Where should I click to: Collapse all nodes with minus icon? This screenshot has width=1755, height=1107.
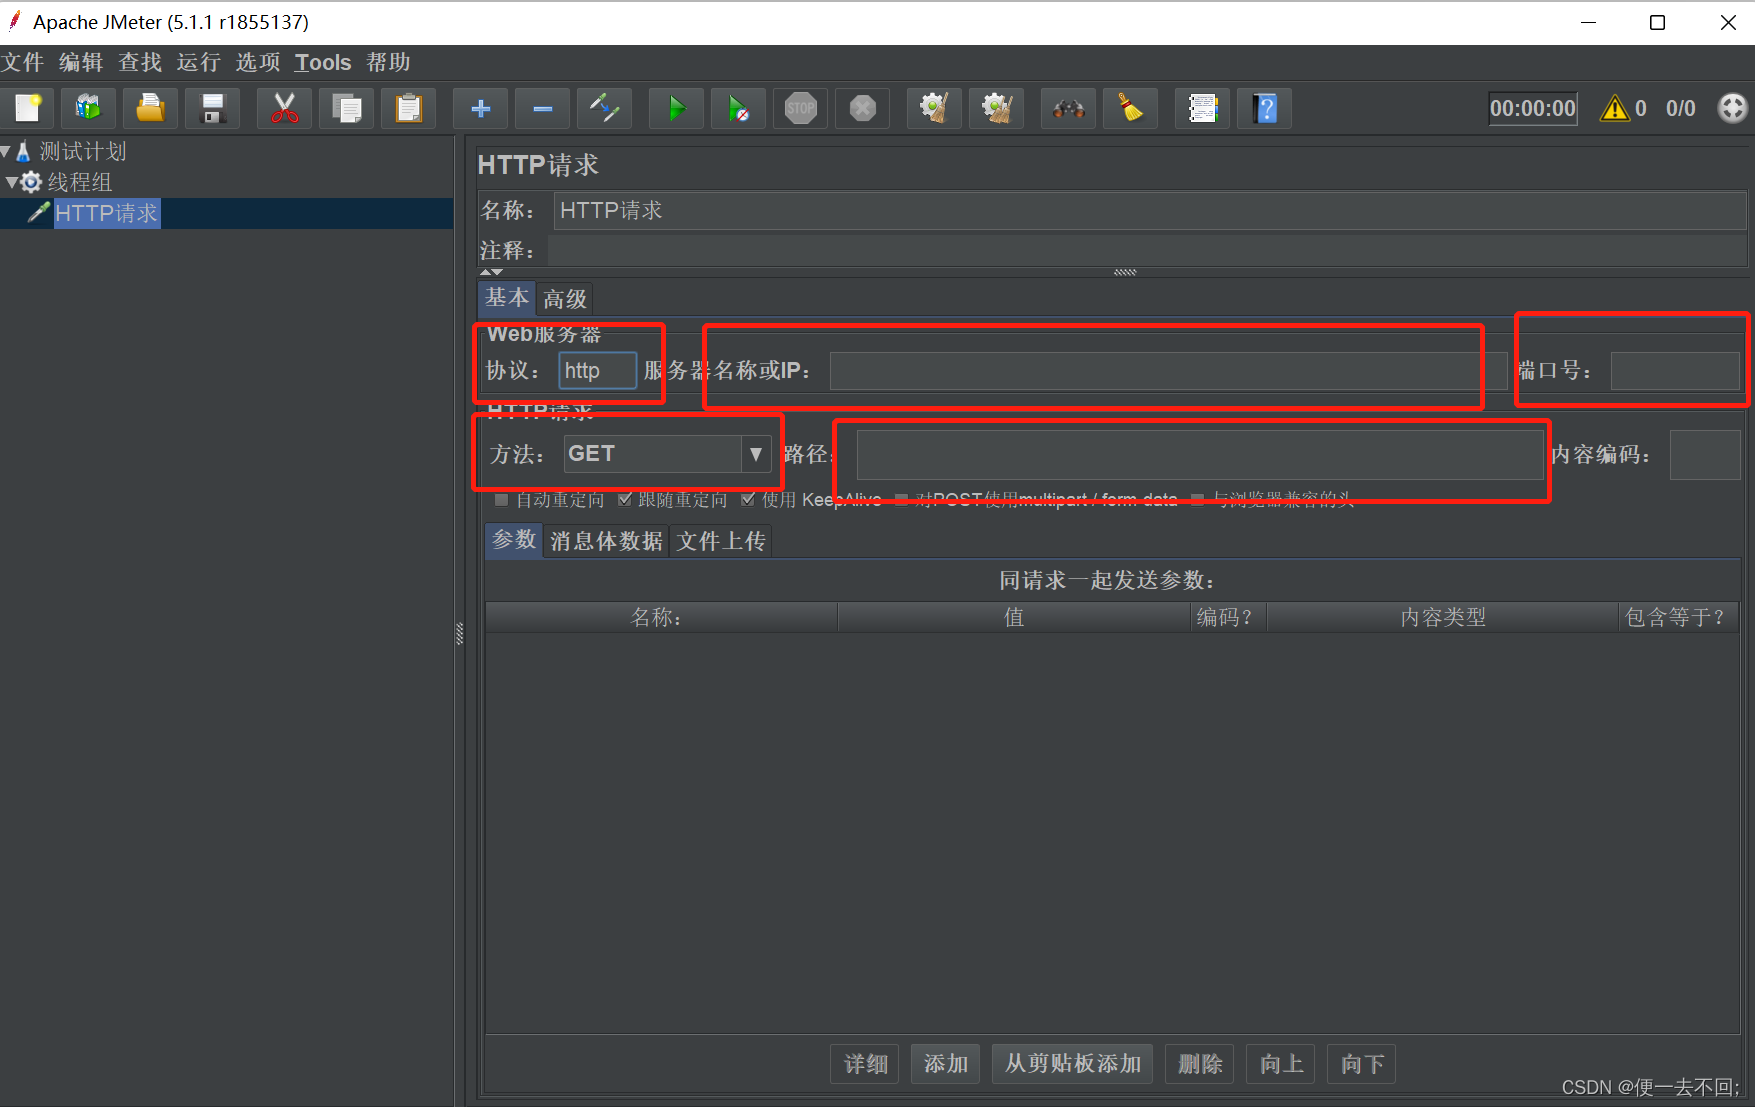543,108
